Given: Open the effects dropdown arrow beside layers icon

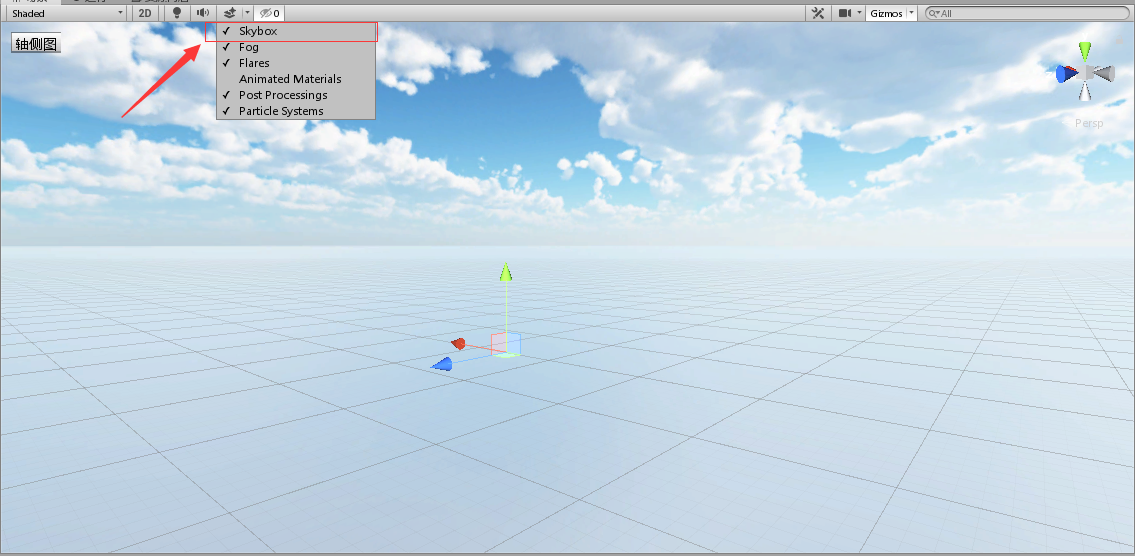Looking at the screenshot, I should (x=246, y=13).
